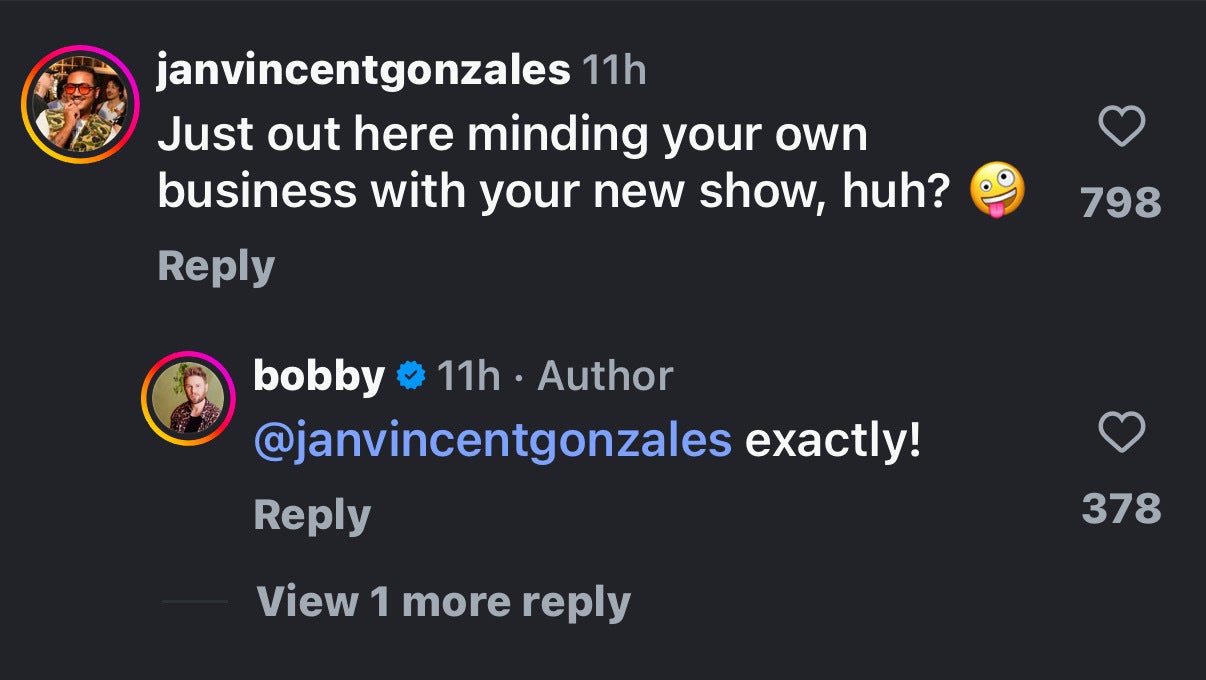1206x680 pixels.
Task: Open the janvincentgonzales username in bold
Action: [363, 71]
